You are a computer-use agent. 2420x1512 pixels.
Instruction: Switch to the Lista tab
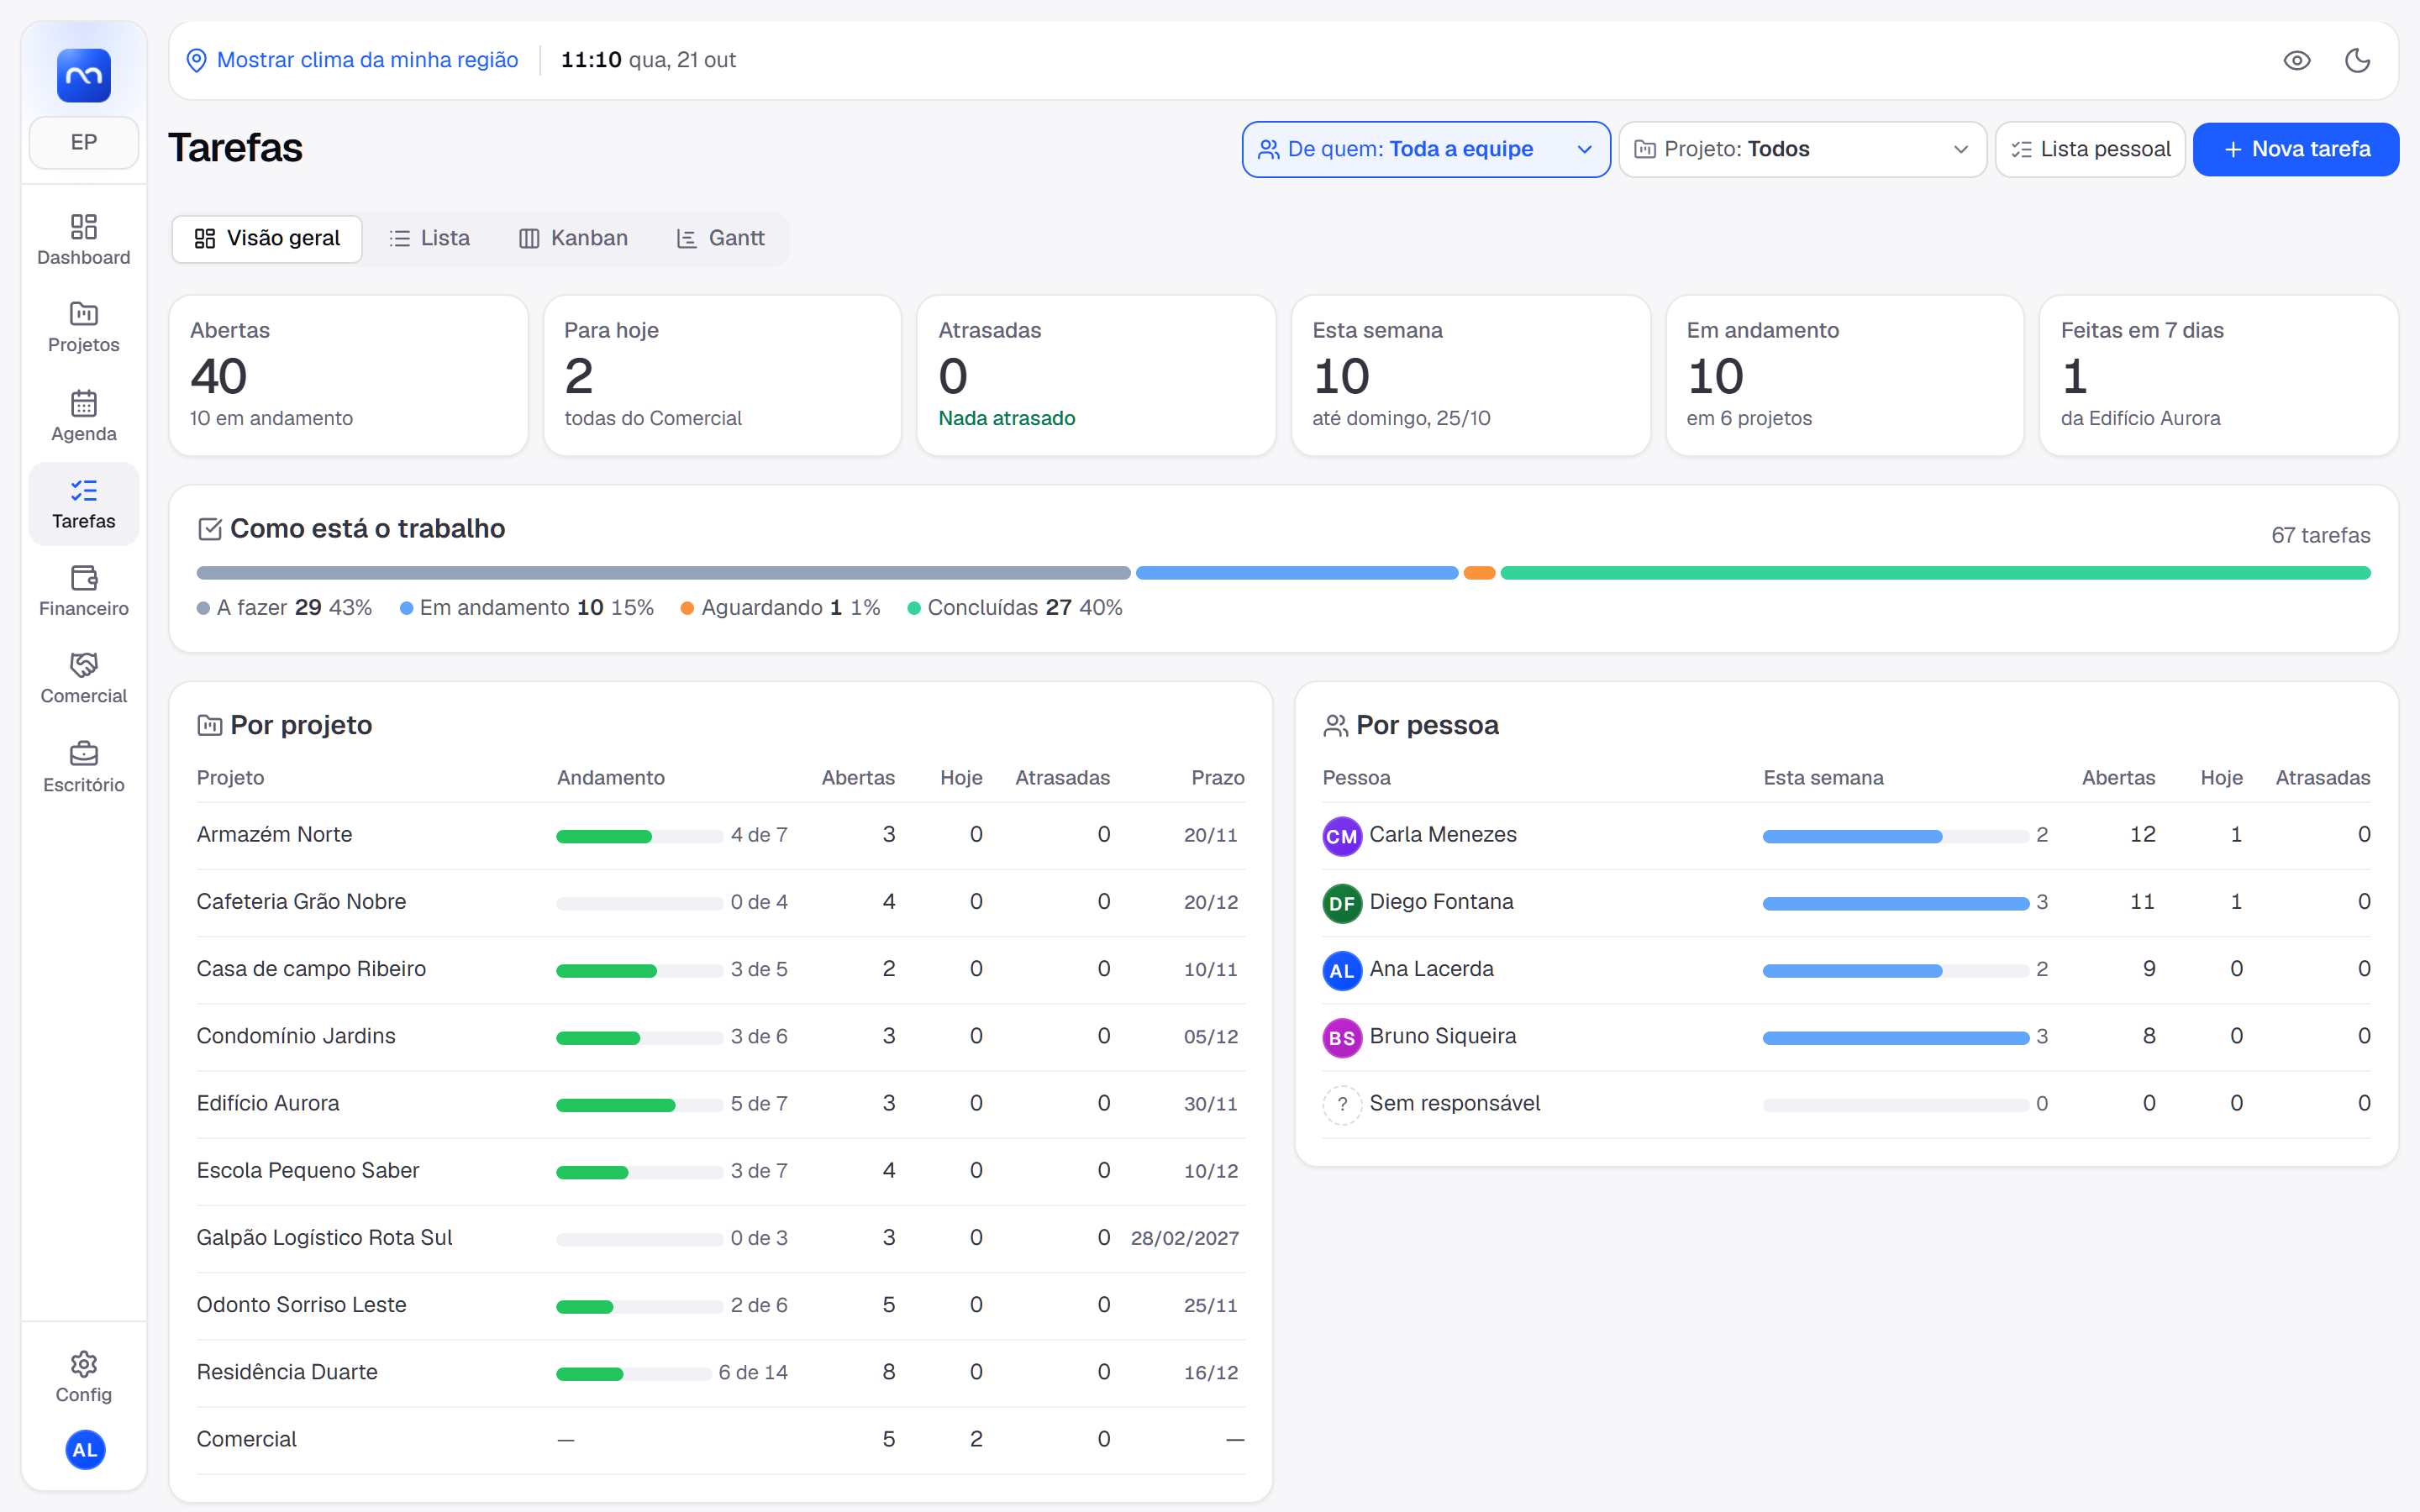(430, 238)
